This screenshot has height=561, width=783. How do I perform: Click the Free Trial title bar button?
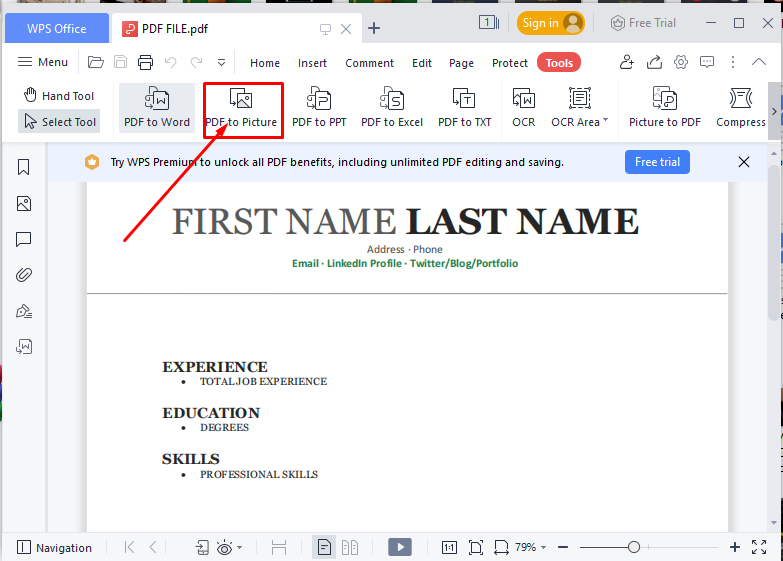(x=643, y=23)
